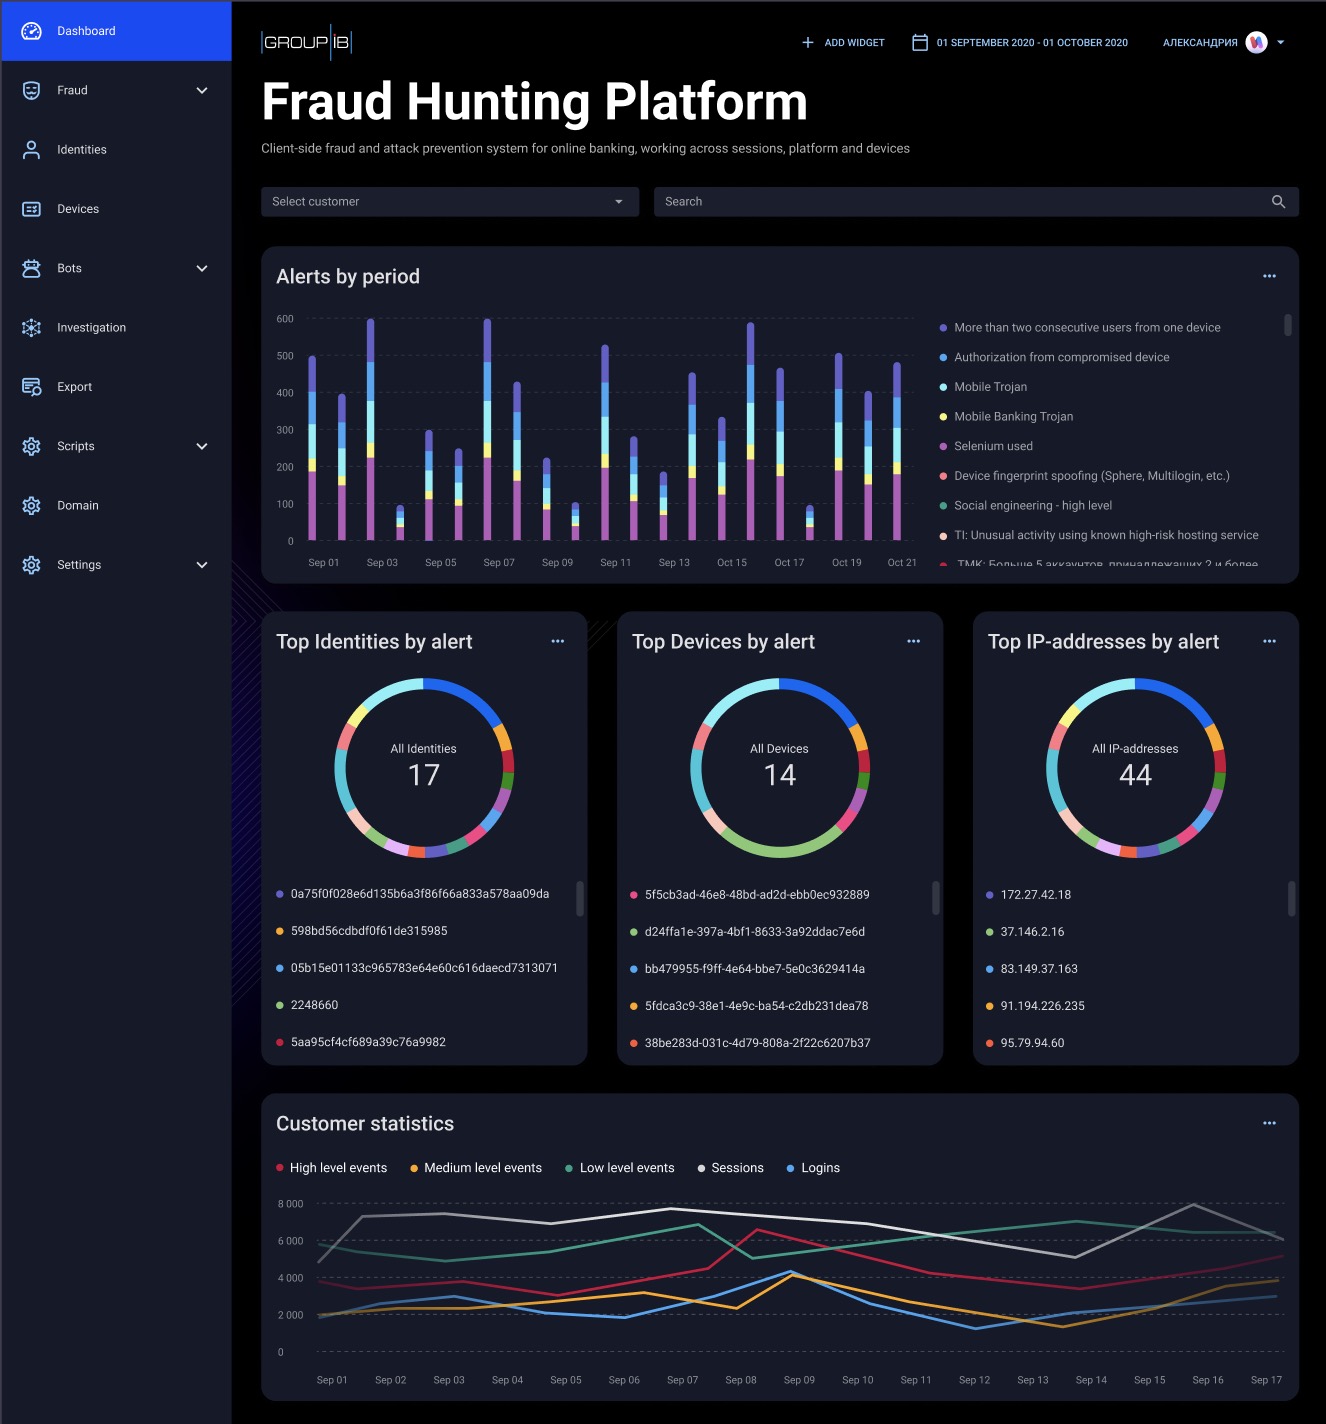Select IP address 37.146.2.16

point(1032,932)
